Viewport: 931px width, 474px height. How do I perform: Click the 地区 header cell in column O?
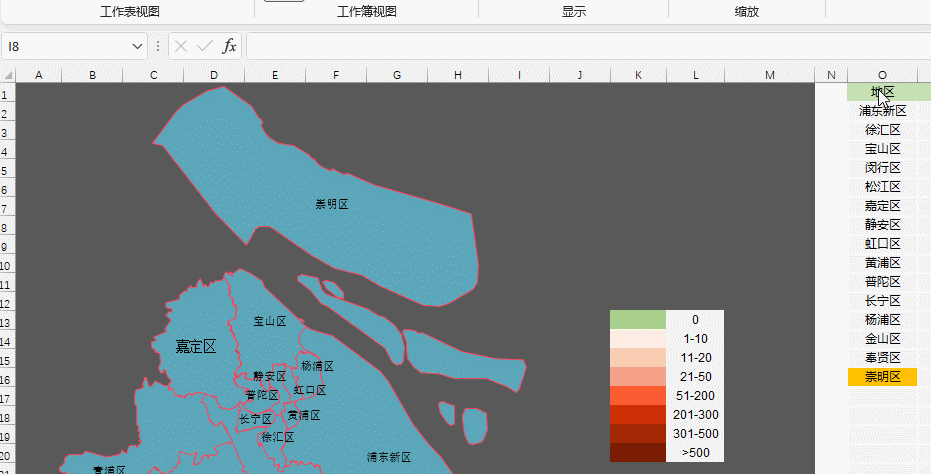pos(882,92)
